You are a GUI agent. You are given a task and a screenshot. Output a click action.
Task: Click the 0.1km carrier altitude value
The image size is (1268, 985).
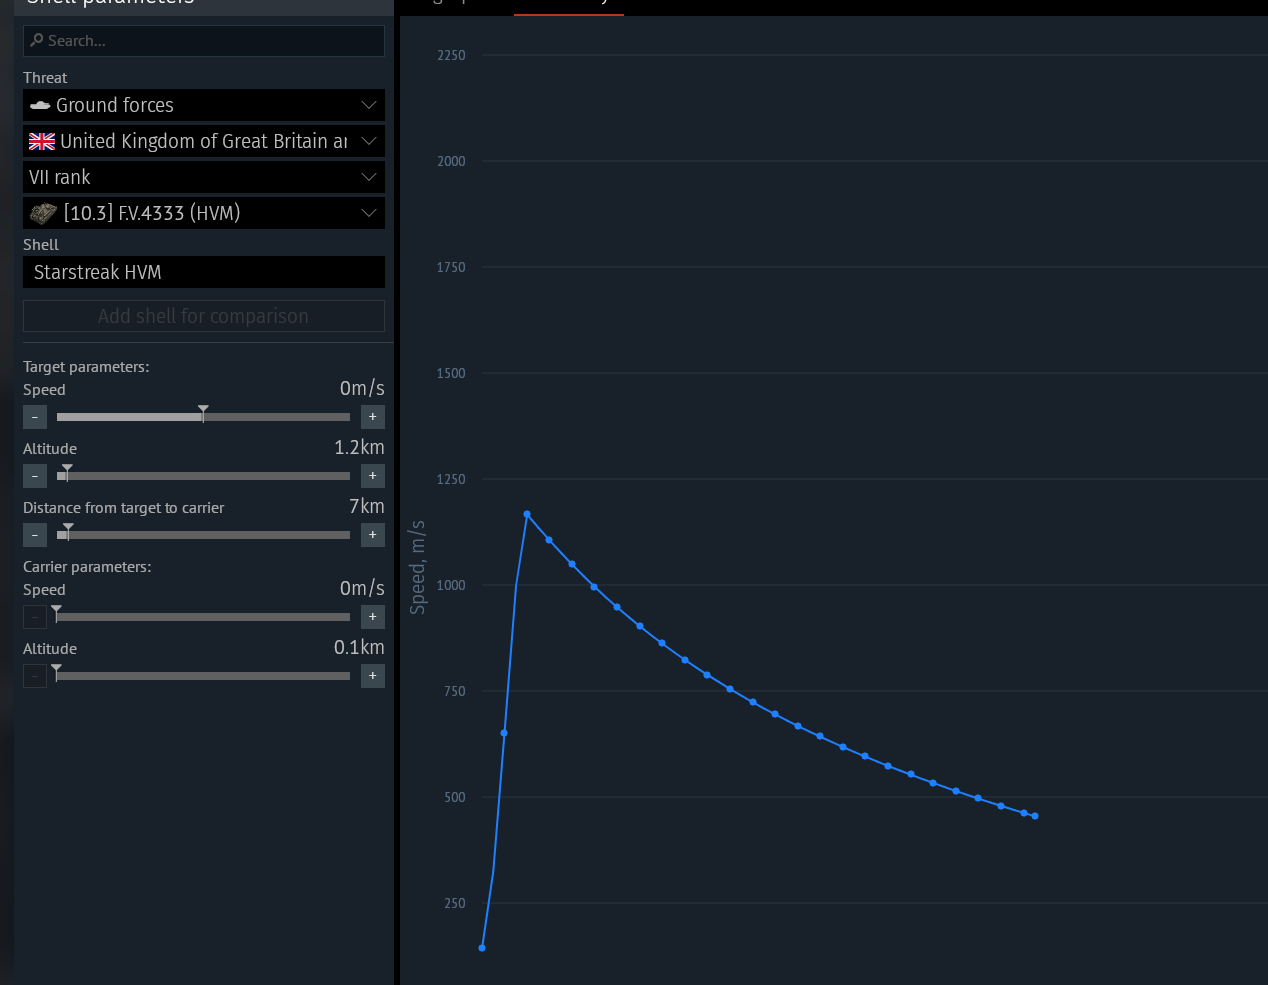pos(360,648)
